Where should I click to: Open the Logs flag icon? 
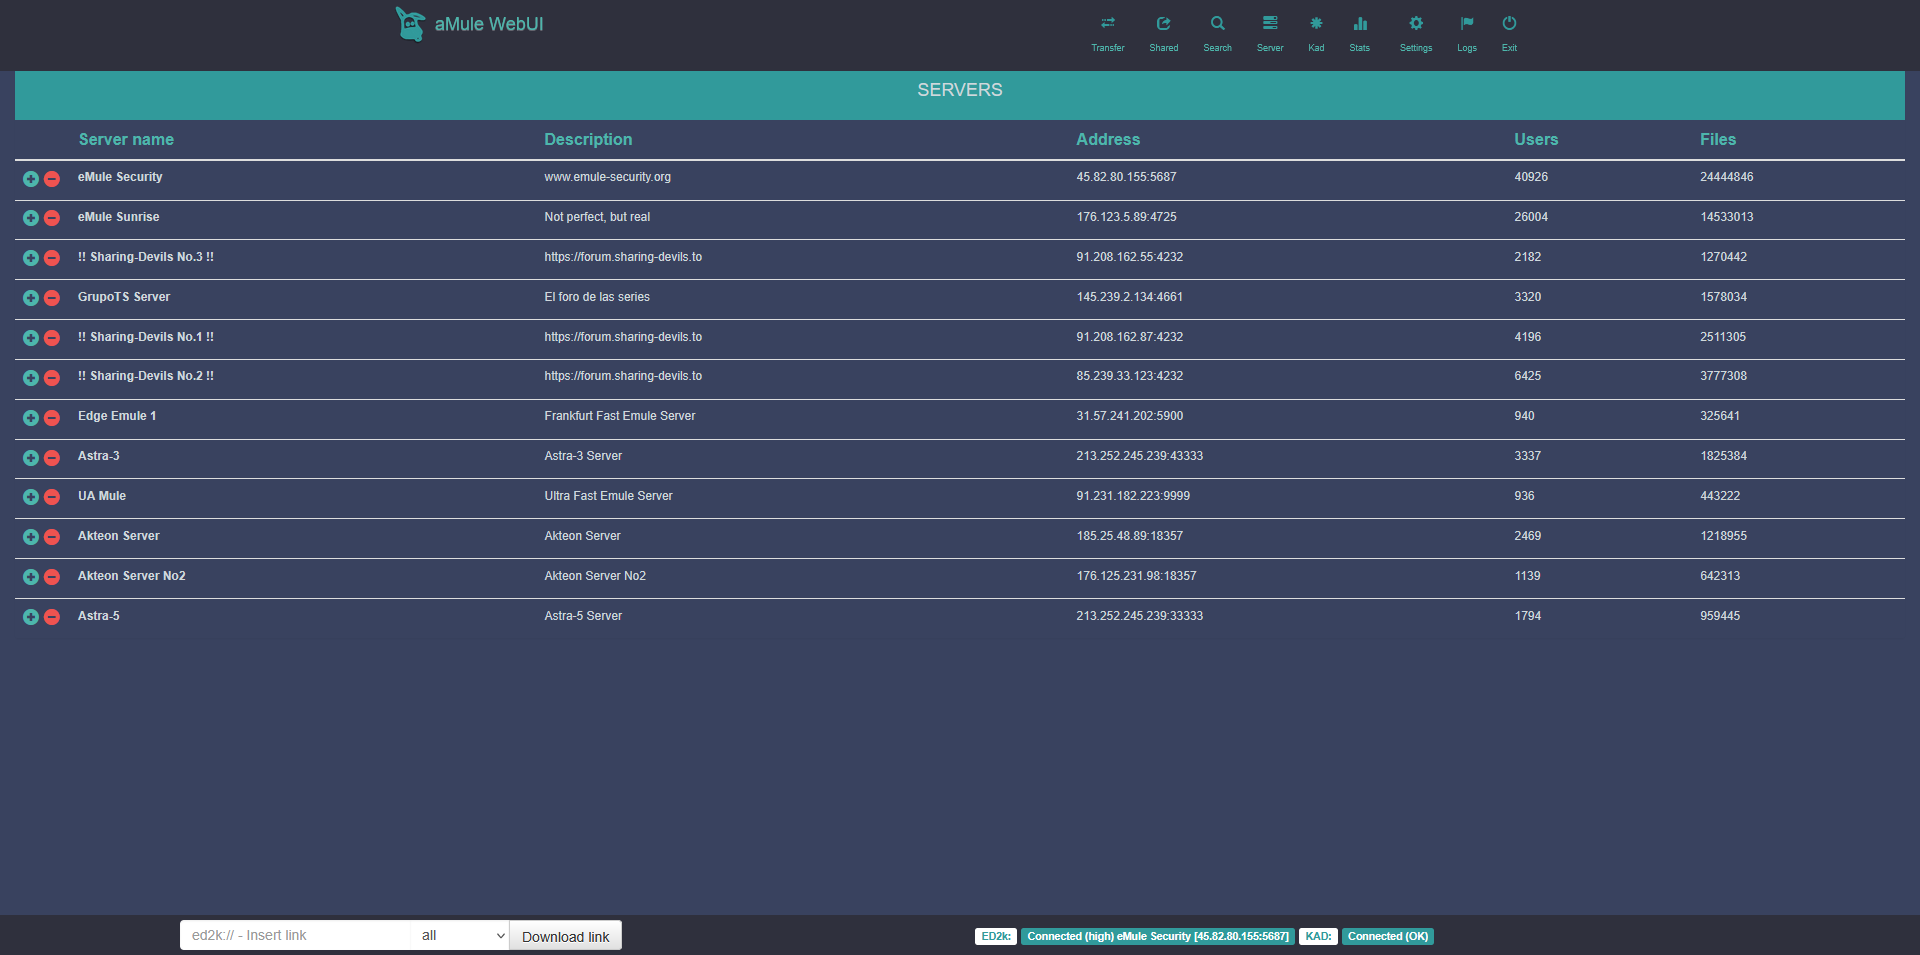point(1467,24)
